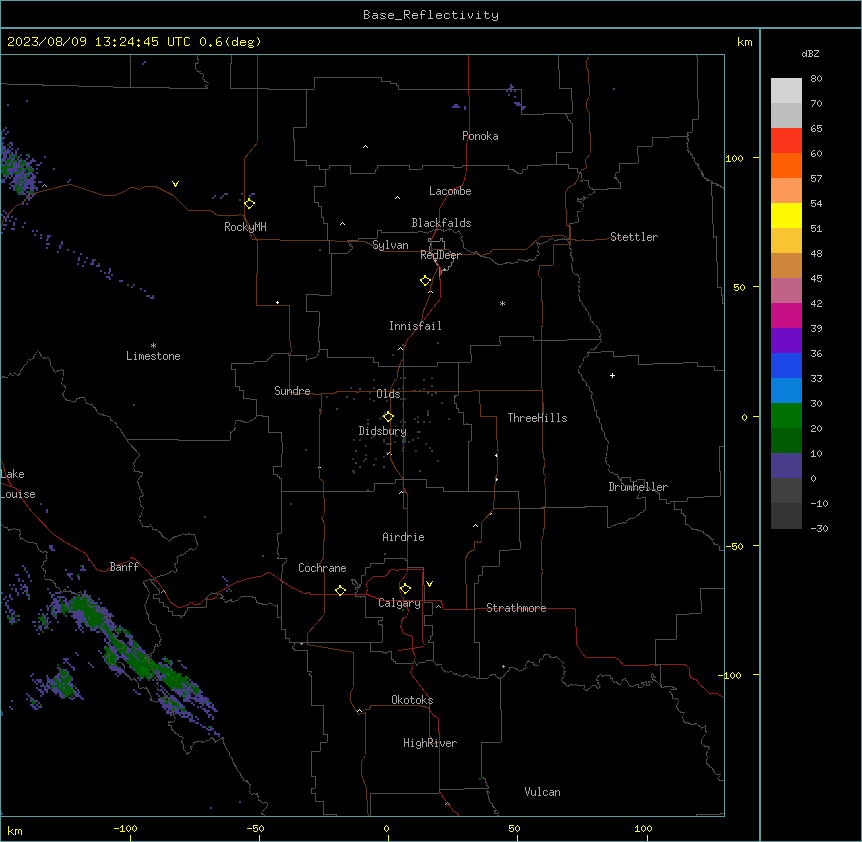Image resolution: width=862 pixels, height=842 pixels.
Task: Click the RedDeer label
Action: (x=440, y=255)
